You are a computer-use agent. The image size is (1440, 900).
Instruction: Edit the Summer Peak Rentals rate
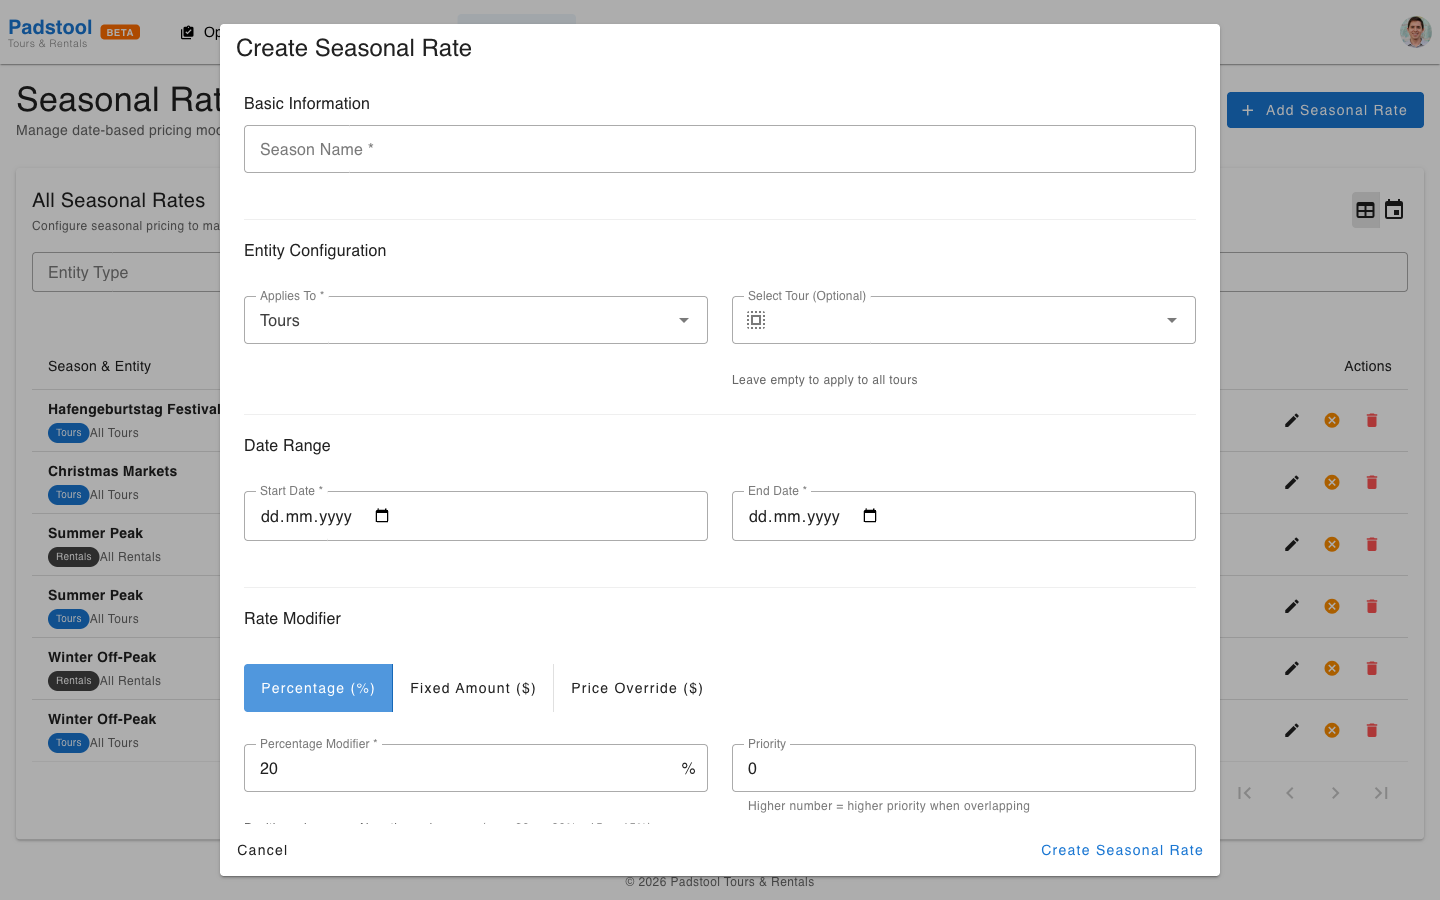(x=1292, y=544)
